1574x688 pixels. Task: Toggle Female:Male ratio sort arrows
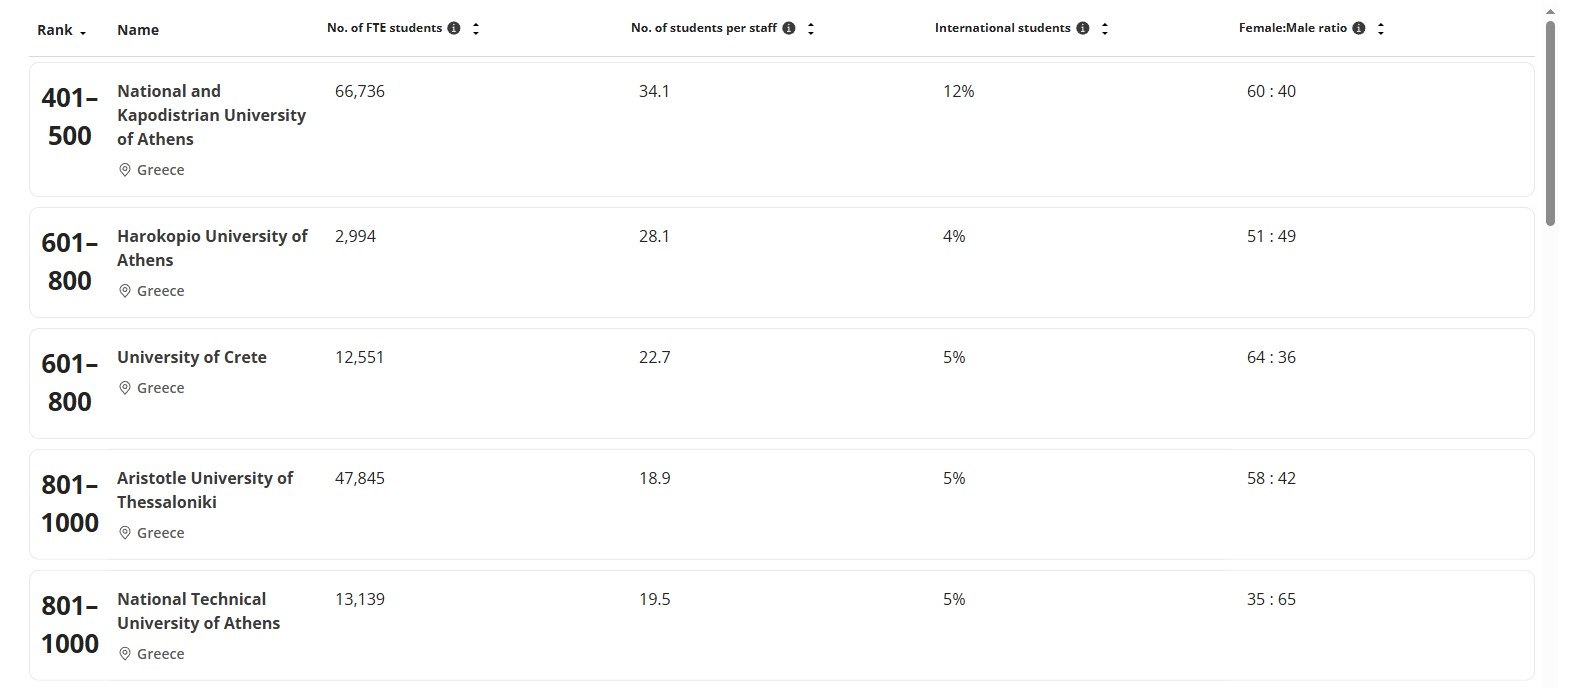coord(1381,29)
